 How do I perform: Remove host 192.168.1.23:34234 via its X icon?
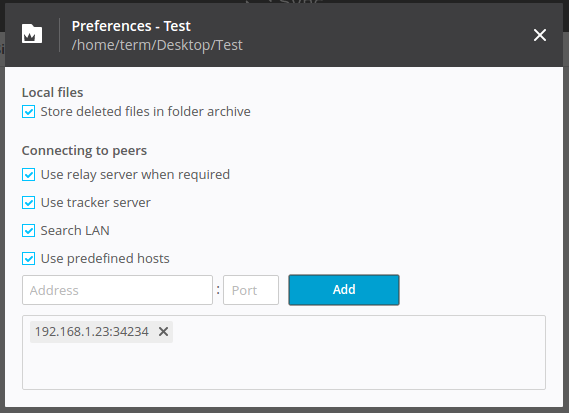tap(163, 331)
